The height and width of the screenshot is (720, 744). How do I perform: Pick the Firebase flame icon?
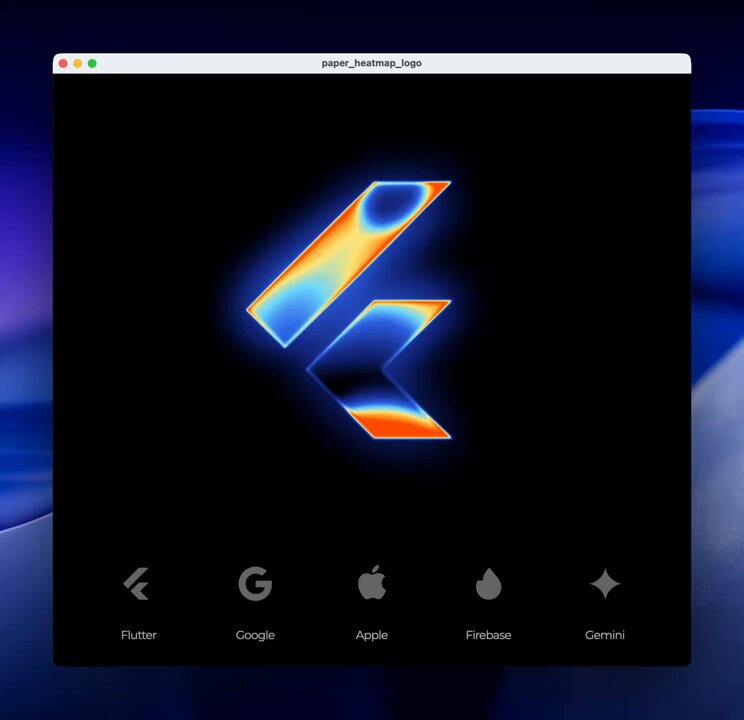pos(488,583)
